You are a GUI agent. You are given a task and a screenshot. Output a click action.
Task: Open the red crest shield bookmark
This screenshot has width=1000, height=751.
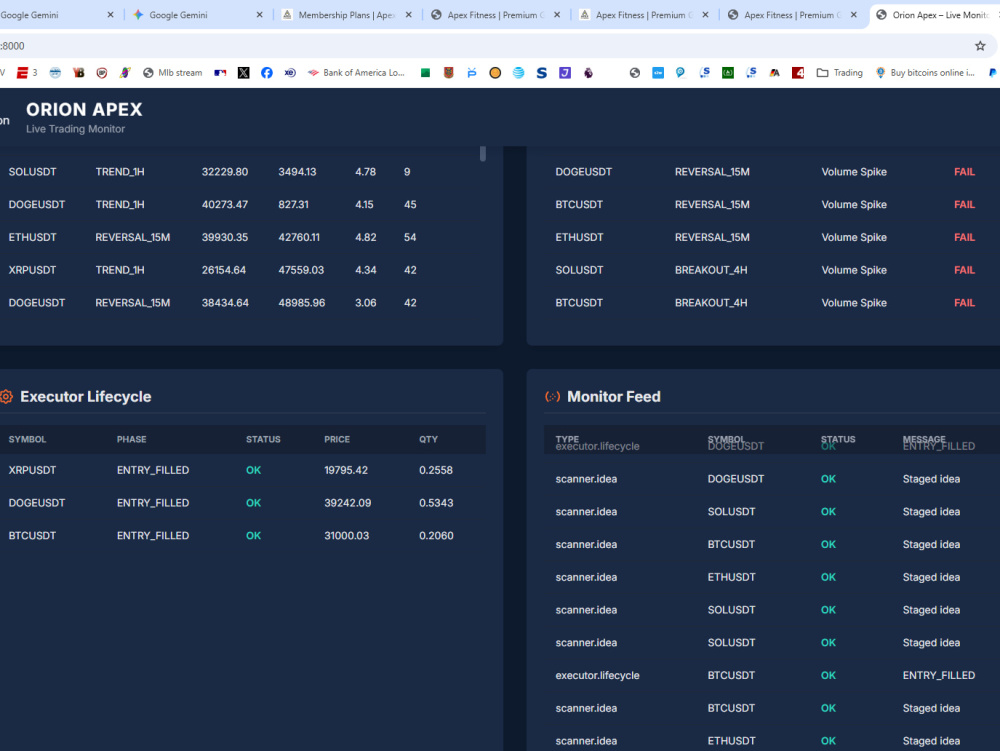click(449, 73)
